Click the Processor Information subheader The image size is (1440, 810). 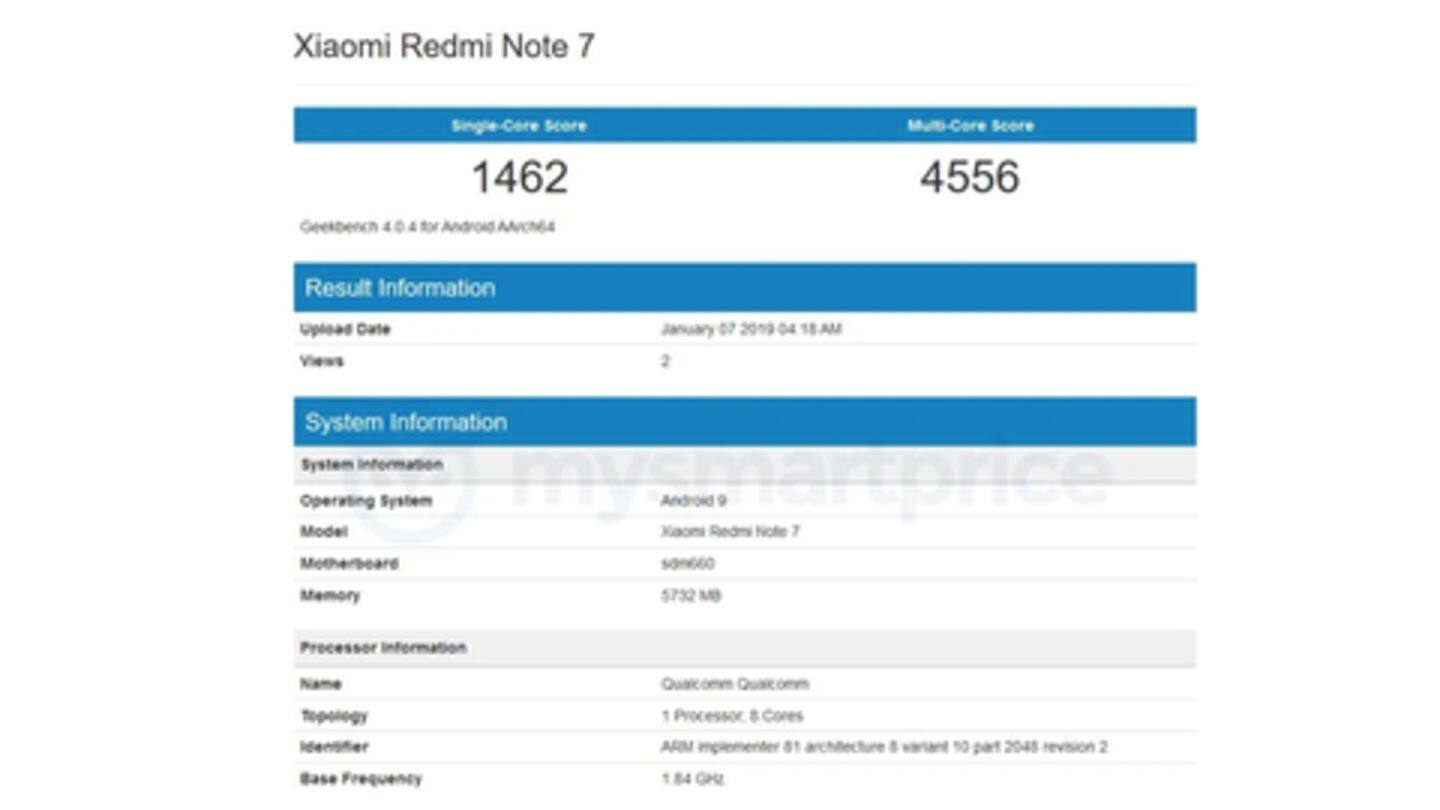(x=745, y=648)
